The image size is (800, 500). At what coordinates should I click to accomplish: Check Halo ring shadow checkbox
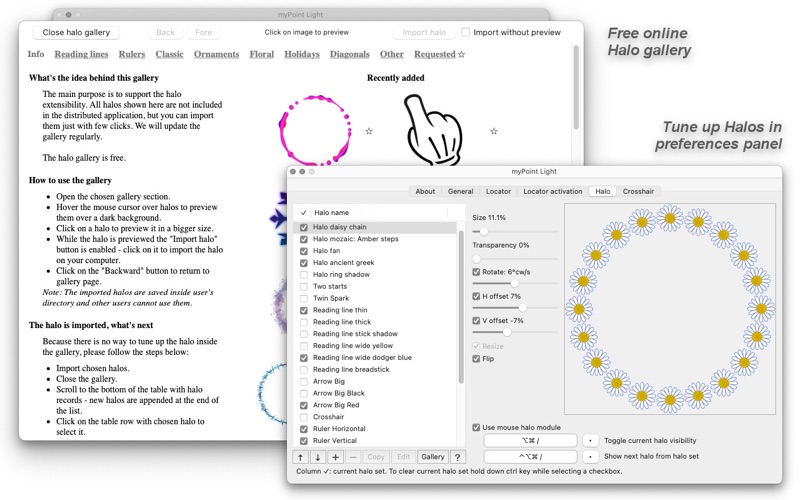[x=304, y=274]
